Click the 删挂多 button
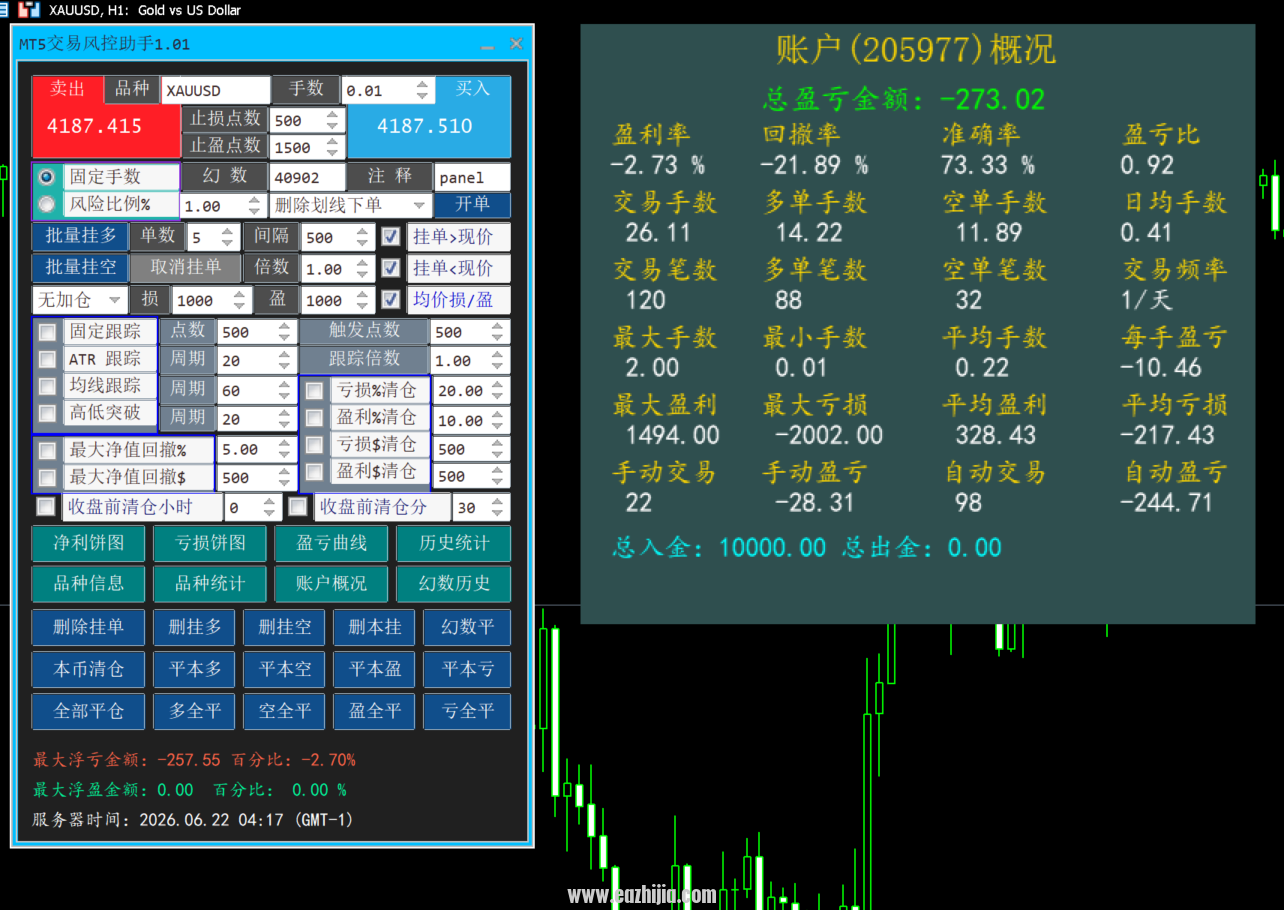The width and height of the screenshot is (1284, 910). tap(195, 628)
